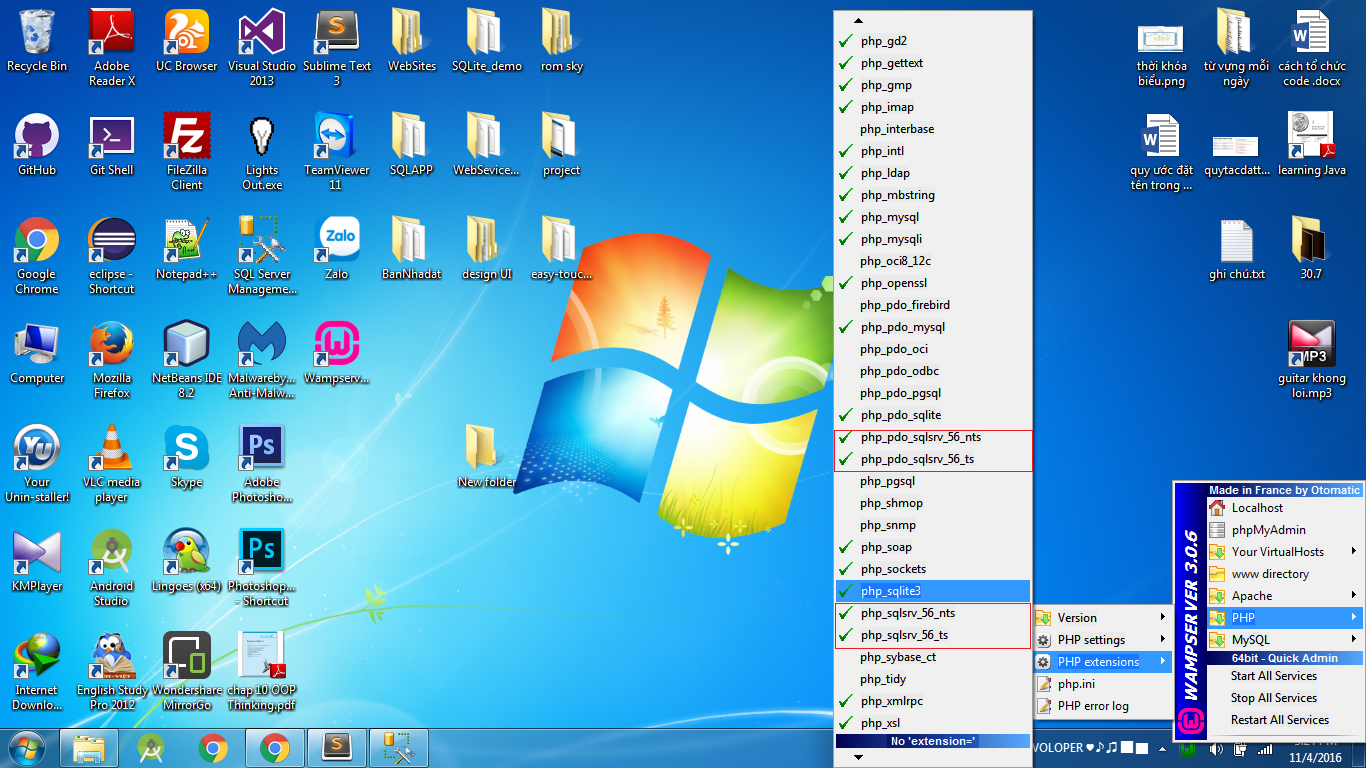Disable the php_pdo_sqlsrv_56_nts extension
This screenshot has height=773, width=1366.
coord(933,437)
